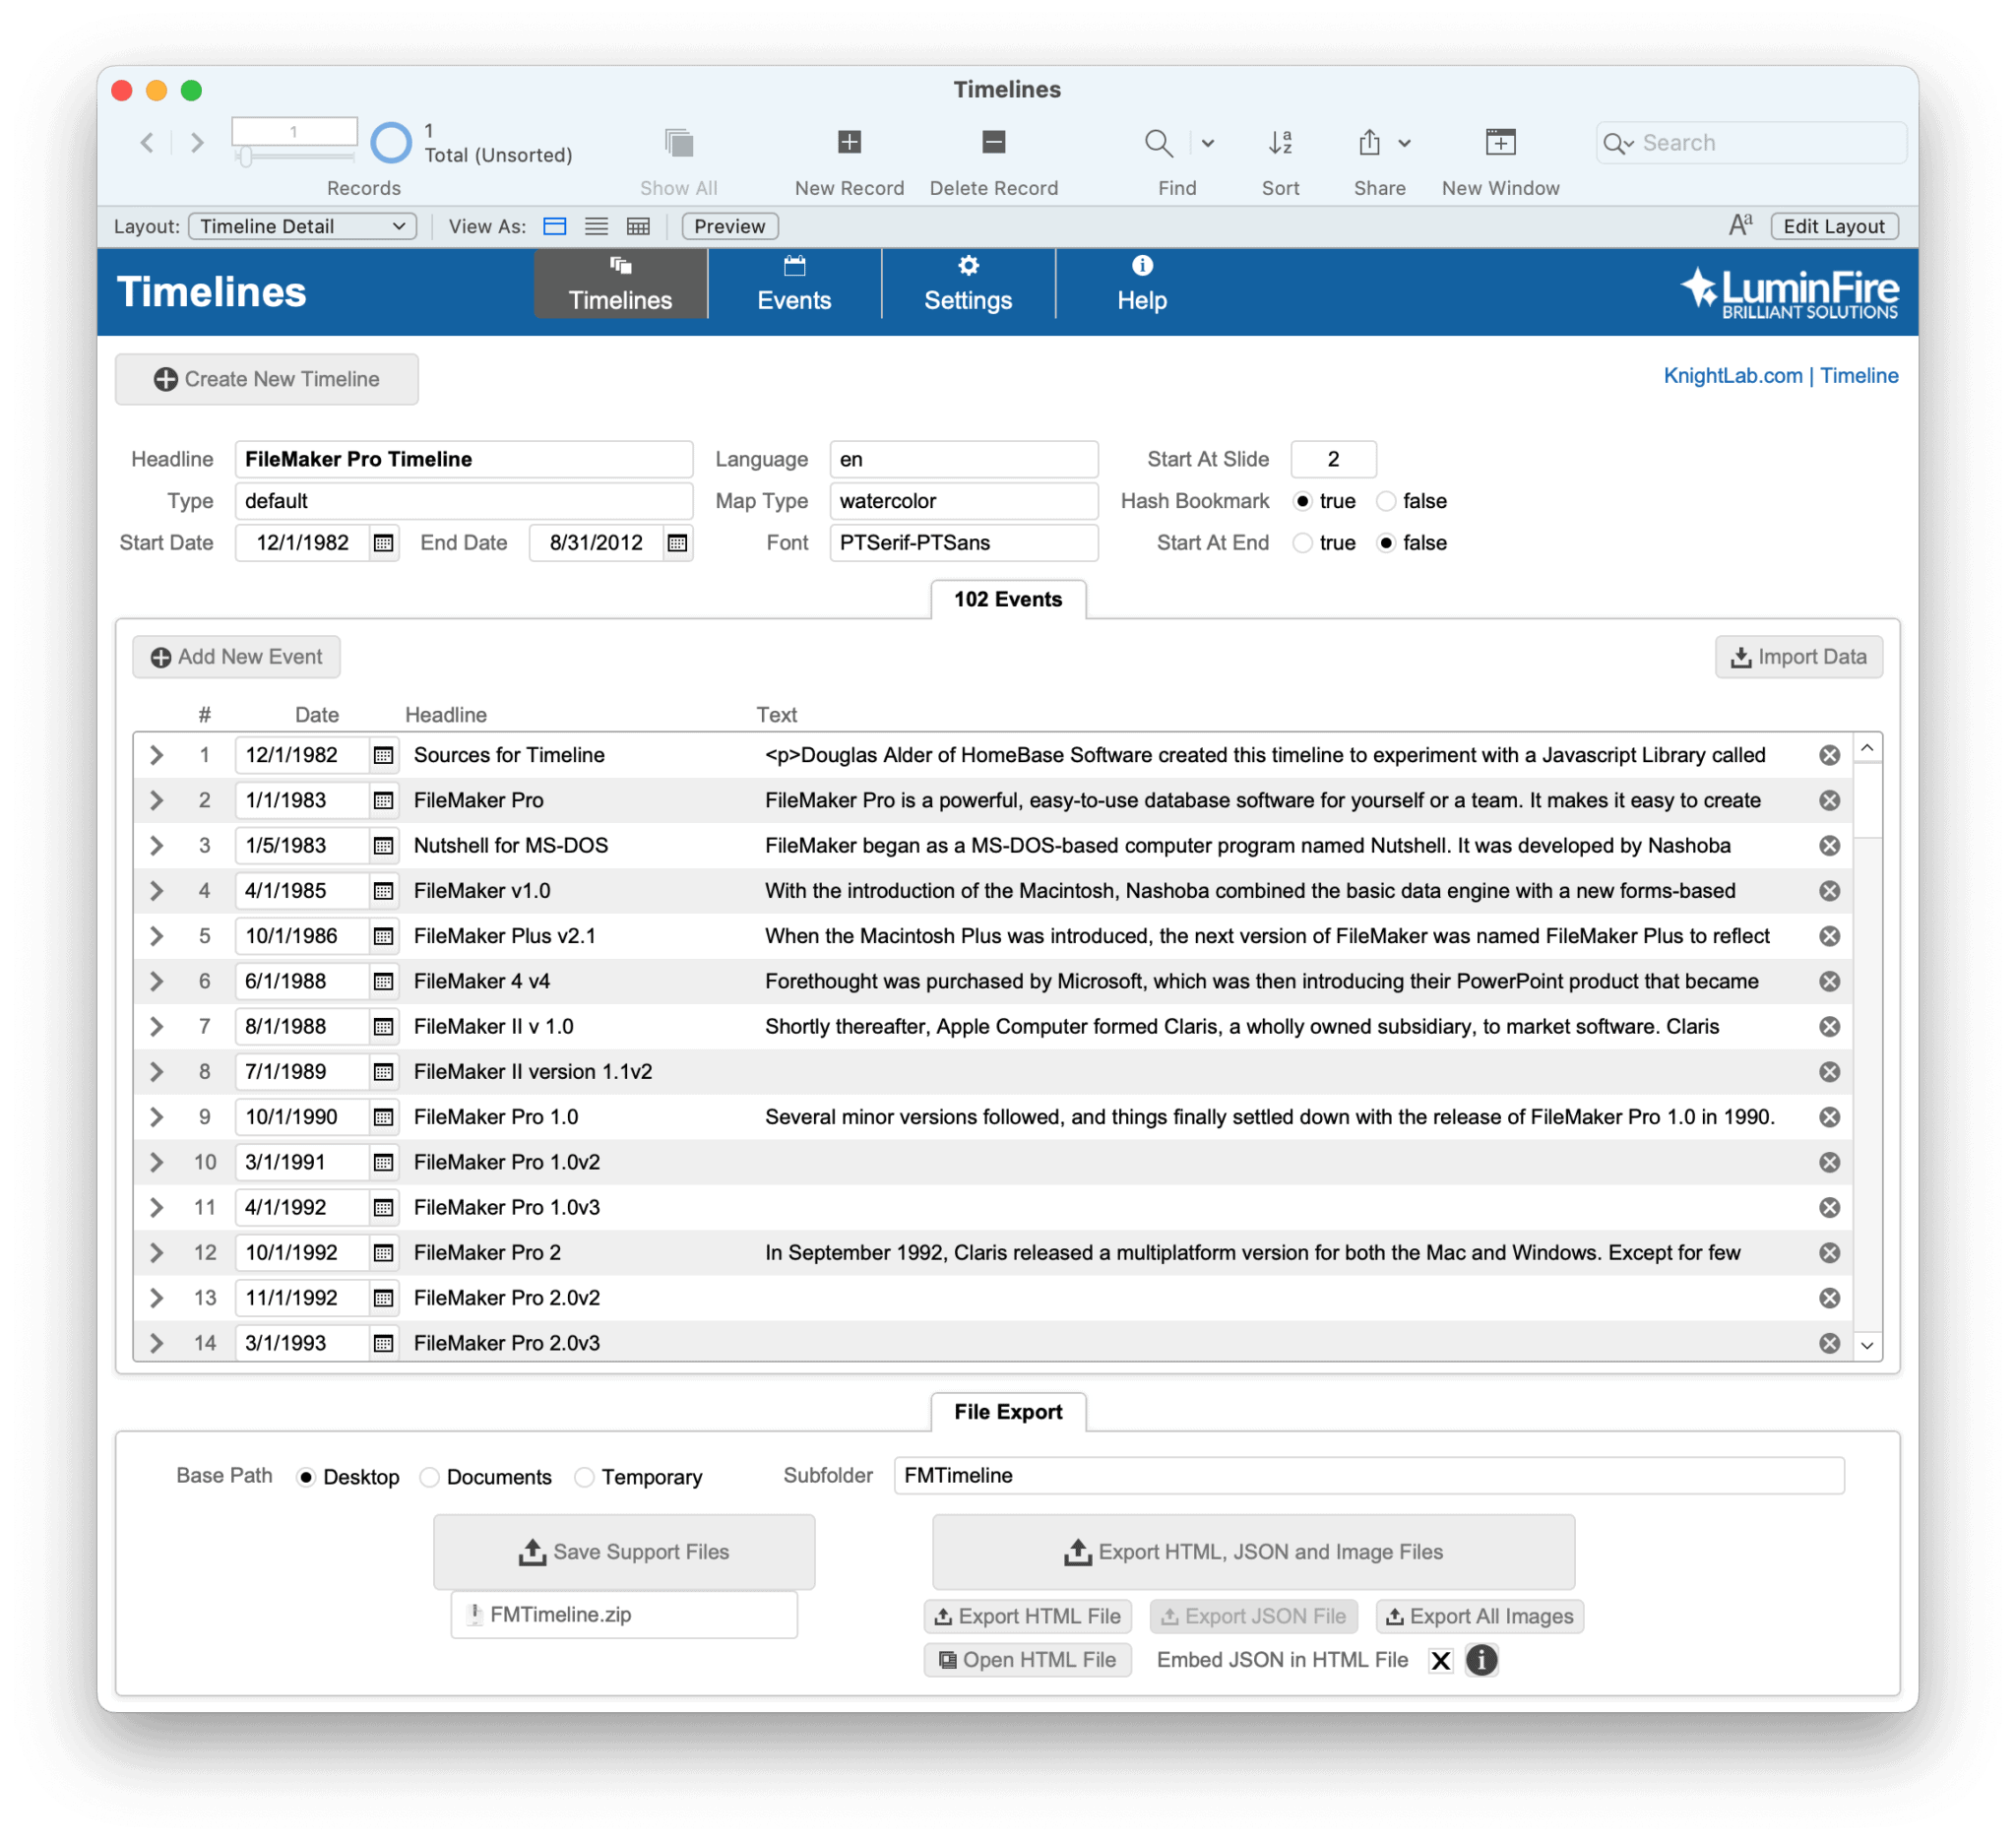
Task: Open the Settings tab
Action: (x=967, y=283)
